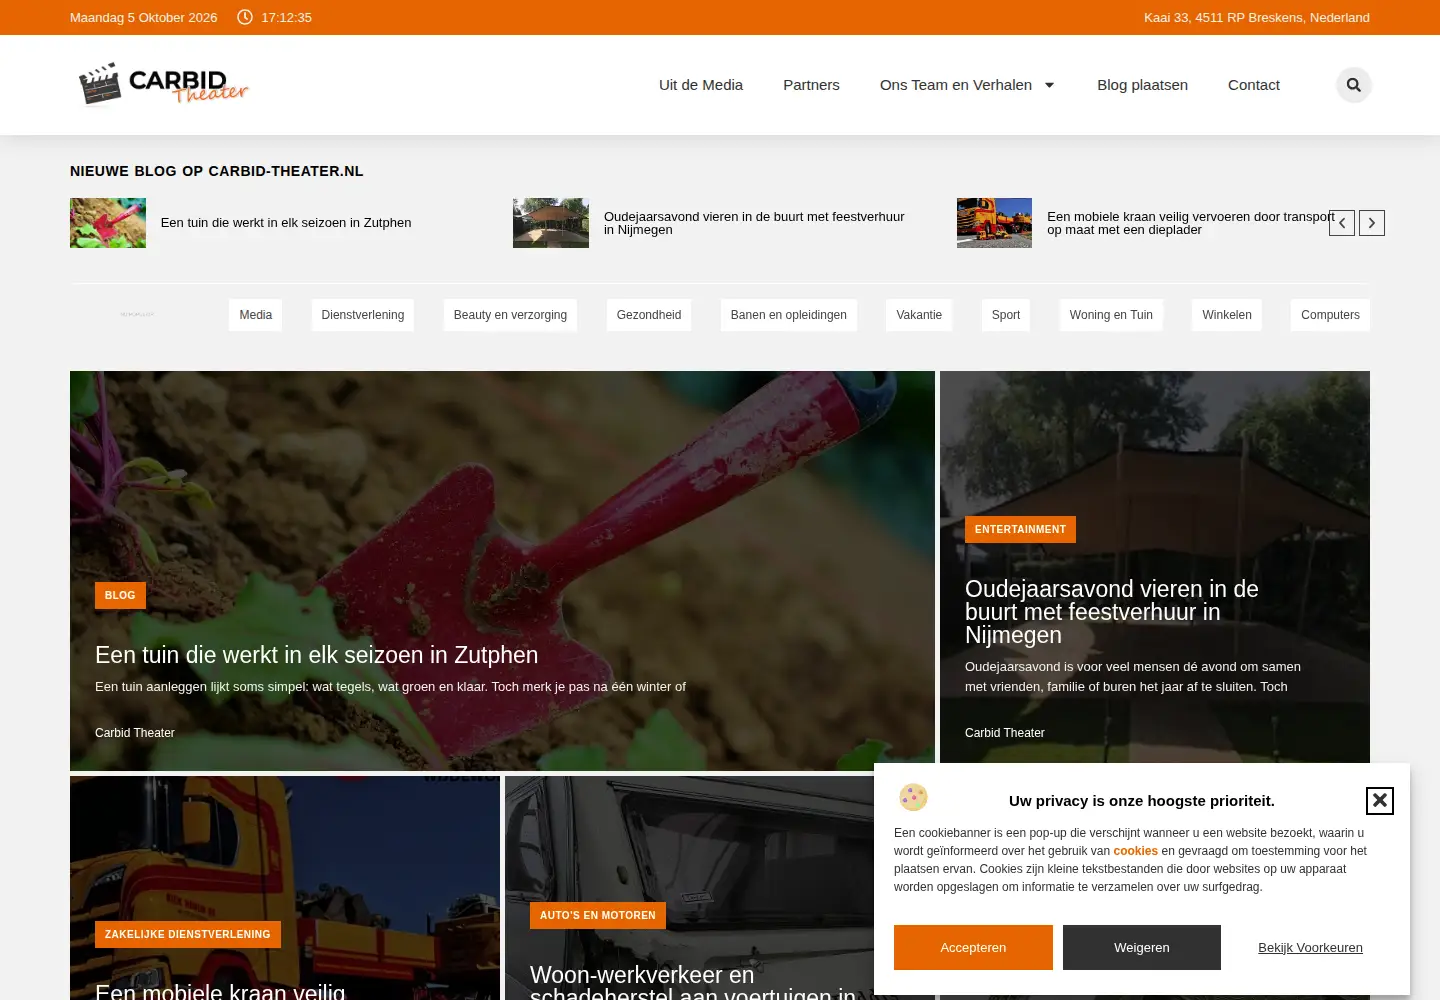Select the Beauty en verzorging category

coord(510,315)
